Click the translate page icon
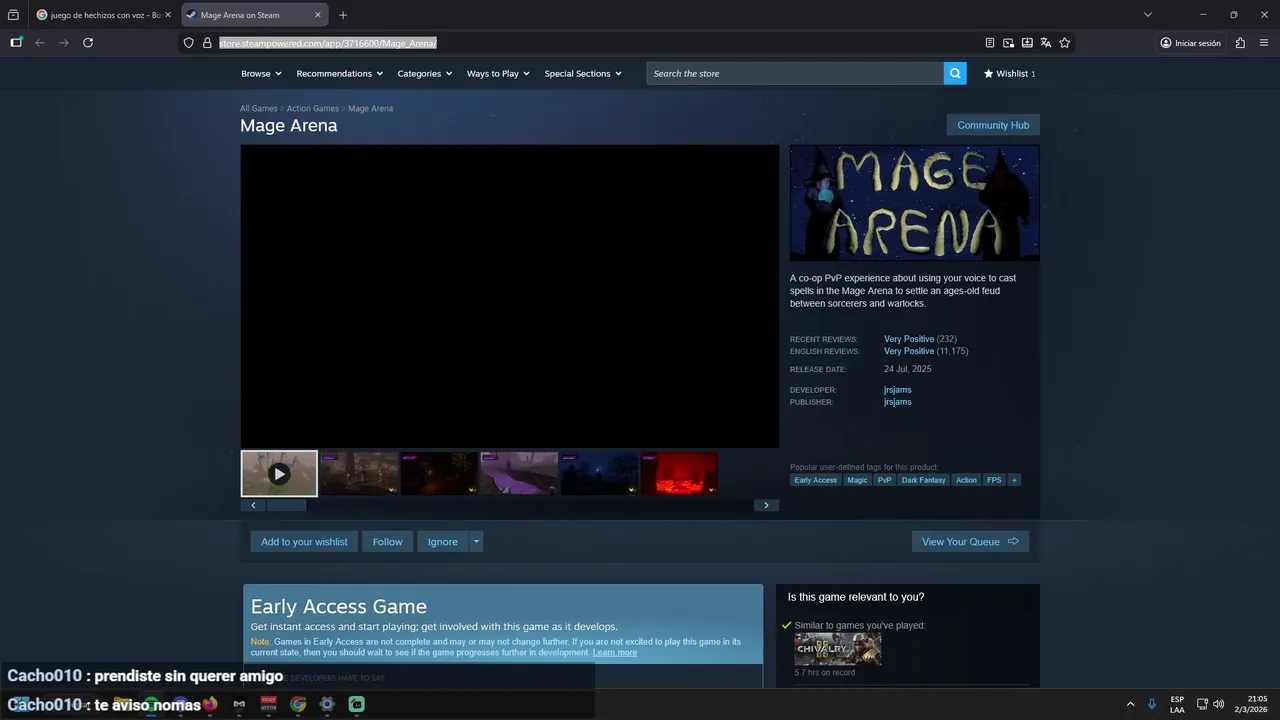Viewport: 1280px width, 720px height. pyautogui.click(x=1046, y=43)
